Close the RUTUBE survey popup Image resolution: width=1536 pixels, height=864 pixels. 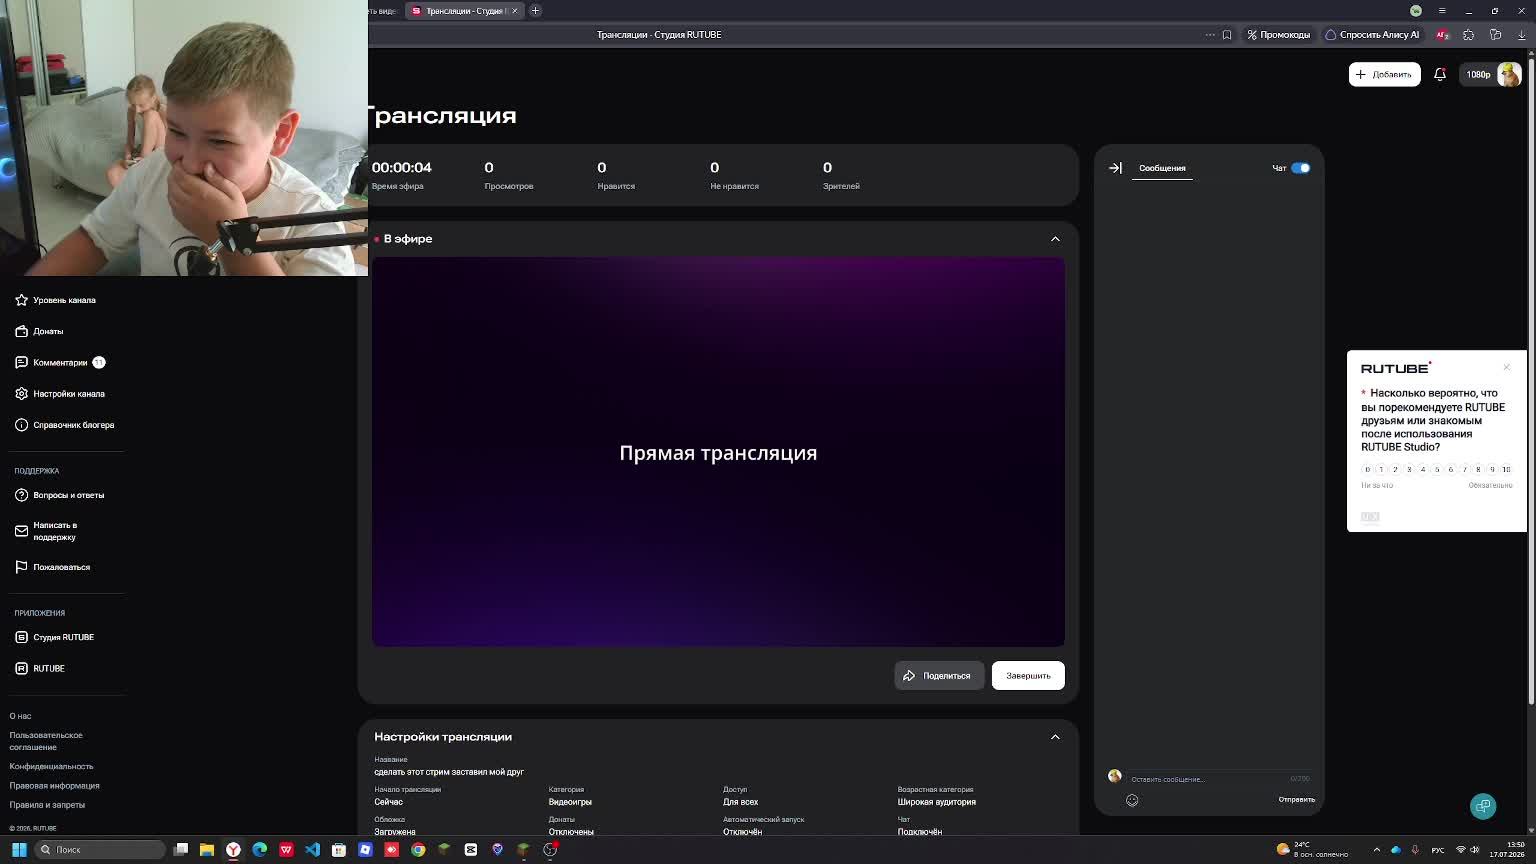coord(1506,367)
